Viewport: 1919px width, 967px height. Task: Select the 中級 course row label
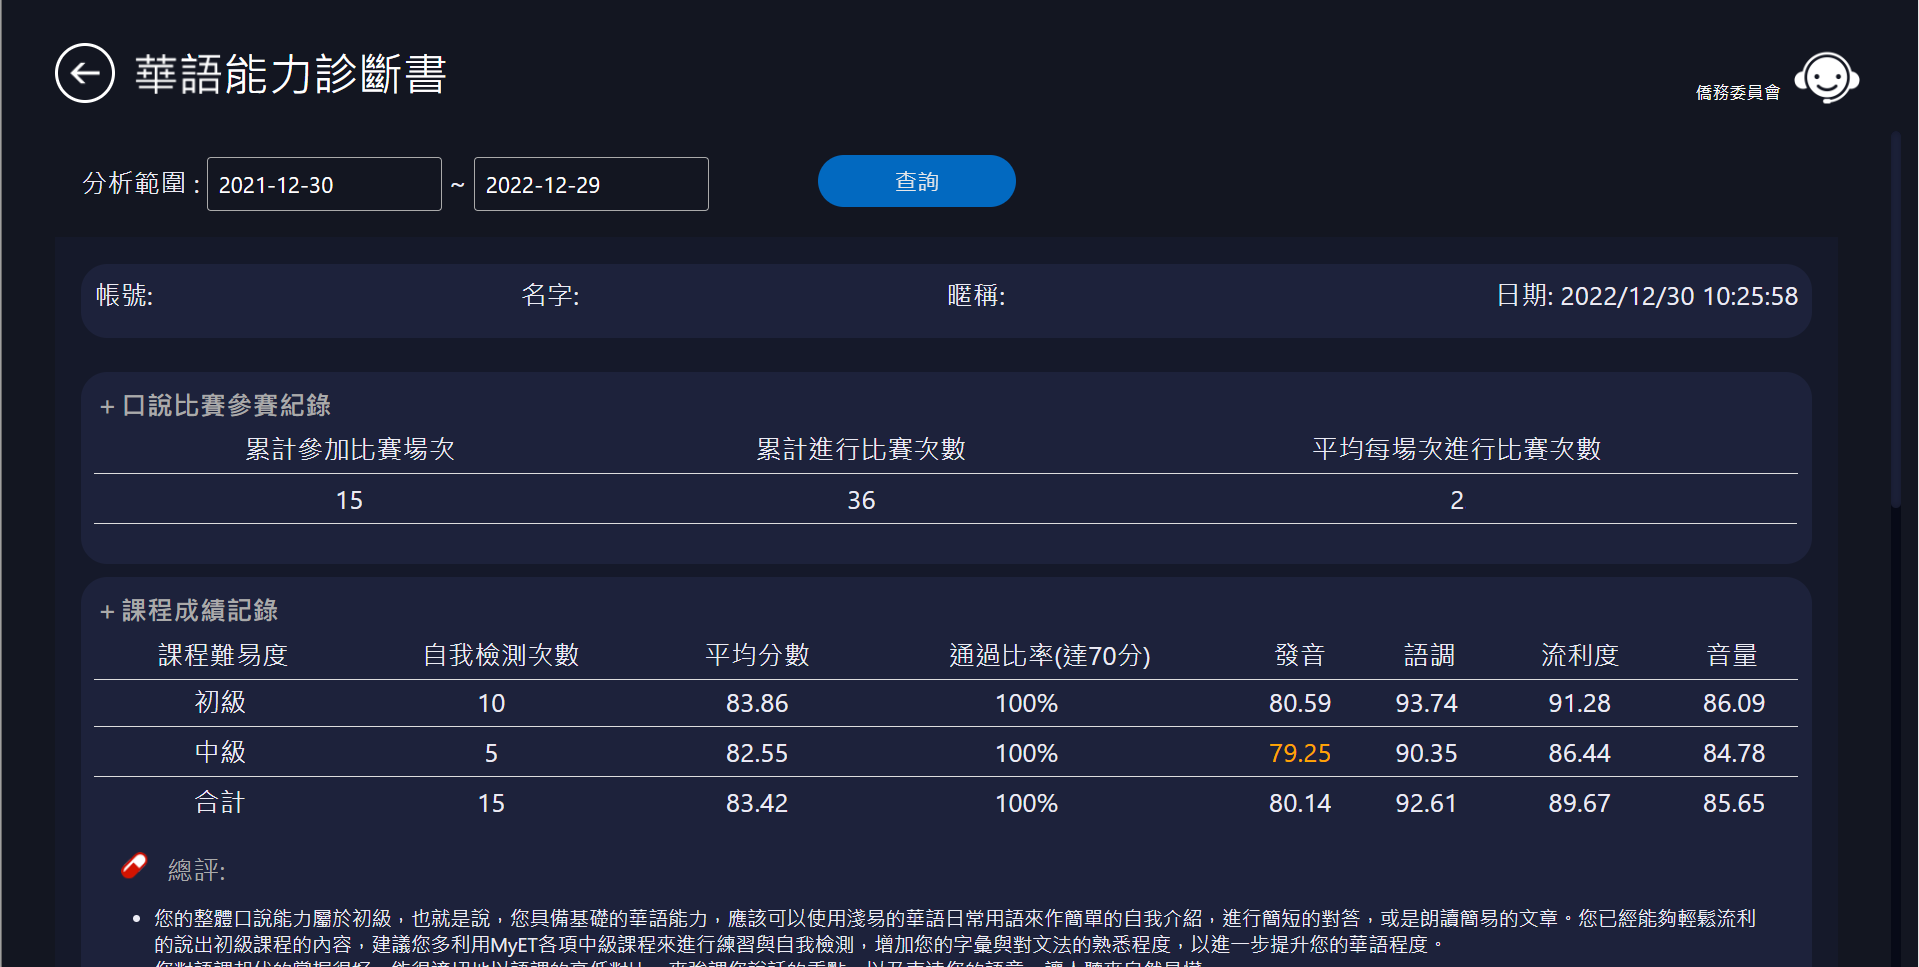pos(220,752)
